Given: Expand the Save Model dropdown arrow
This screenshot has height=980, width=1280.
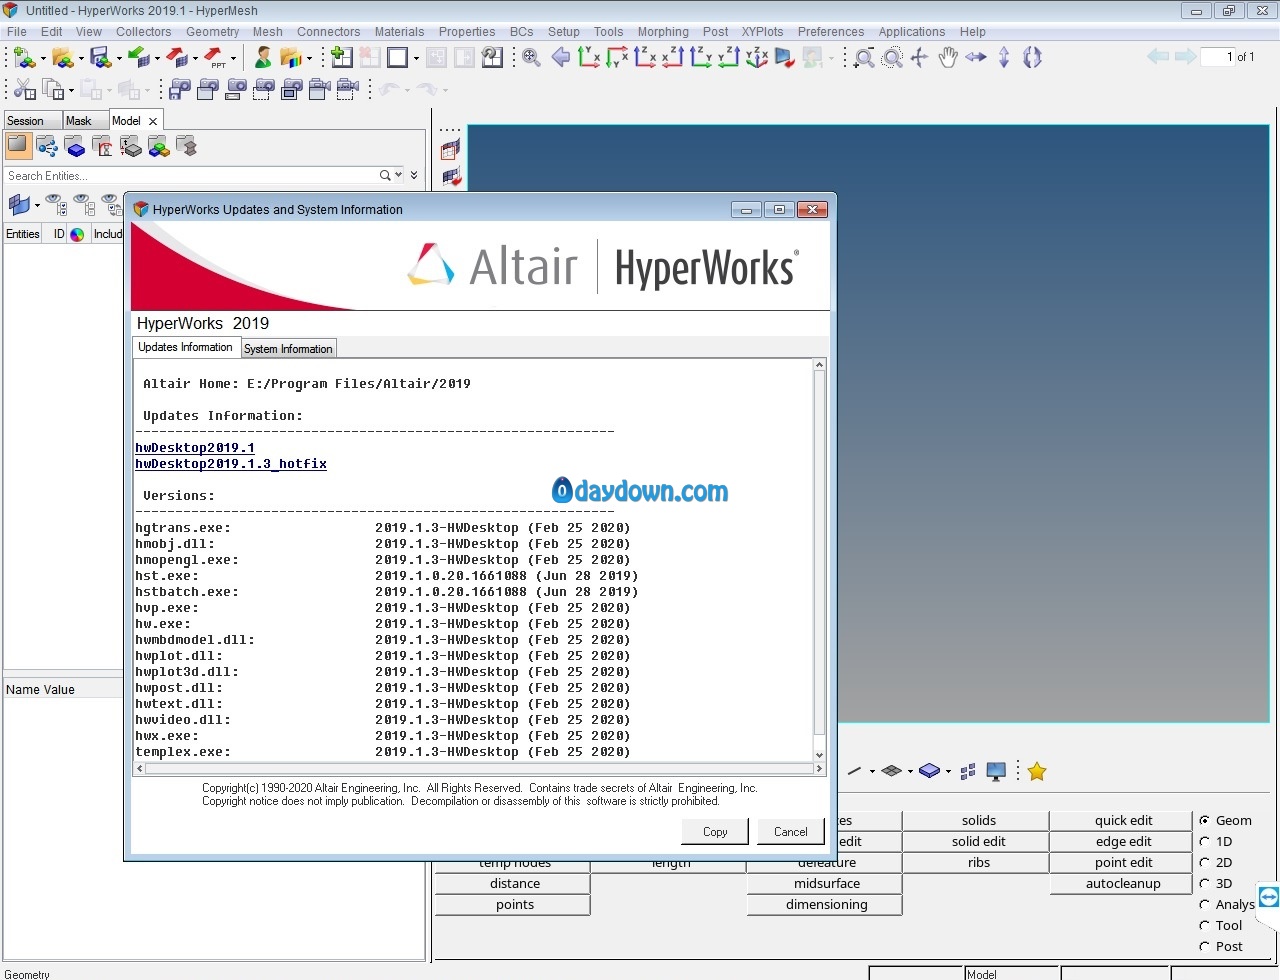Looking at the screenshot, I should click(x=119, y=58).
